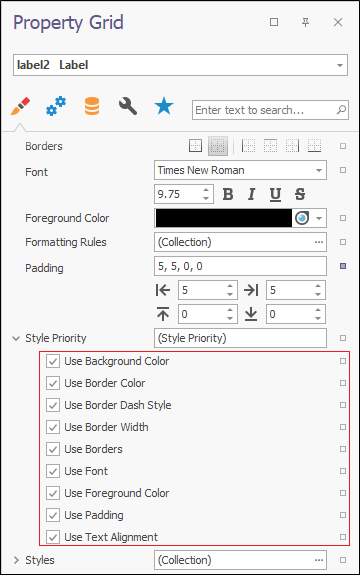Click the search magnifier icon
The image size is (360, 575).
(x=341, y=110)
